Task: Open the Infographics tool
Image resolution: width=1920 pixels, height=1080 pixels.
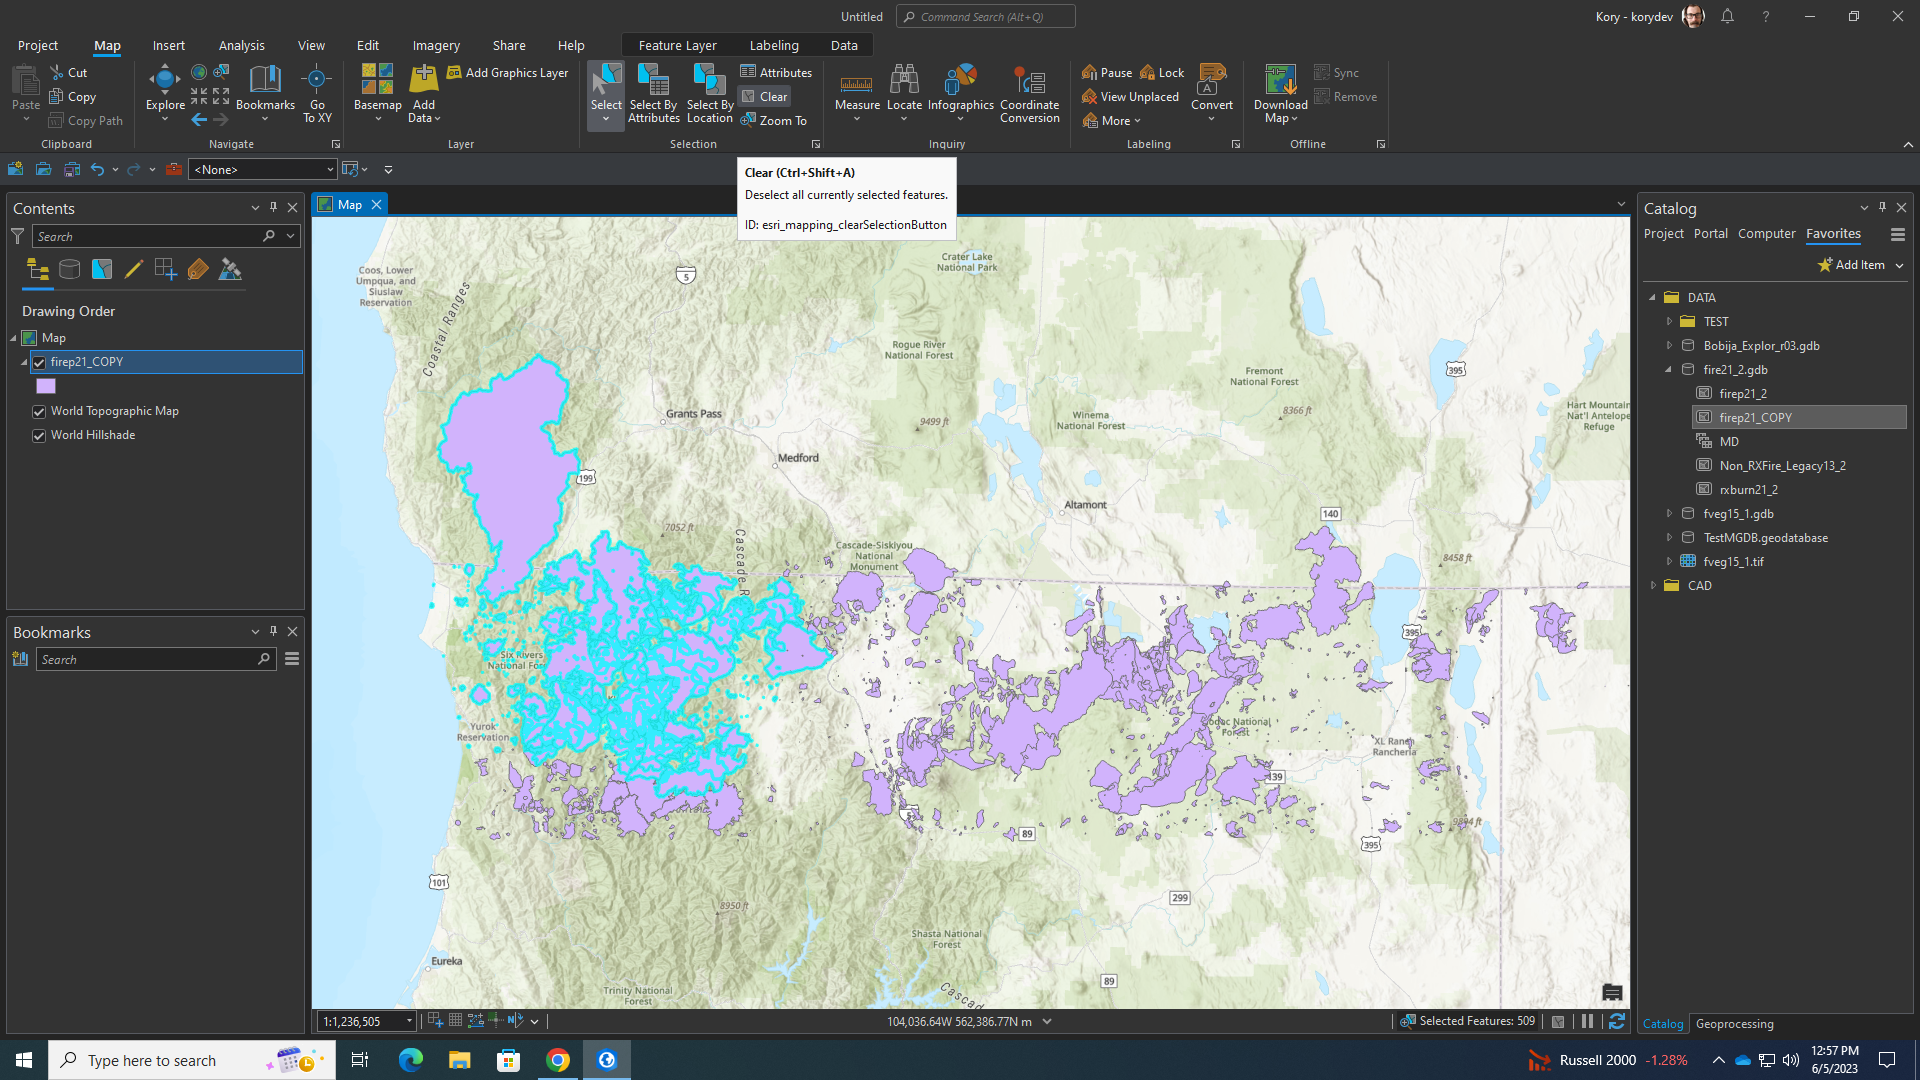Action: coord(960,90)
